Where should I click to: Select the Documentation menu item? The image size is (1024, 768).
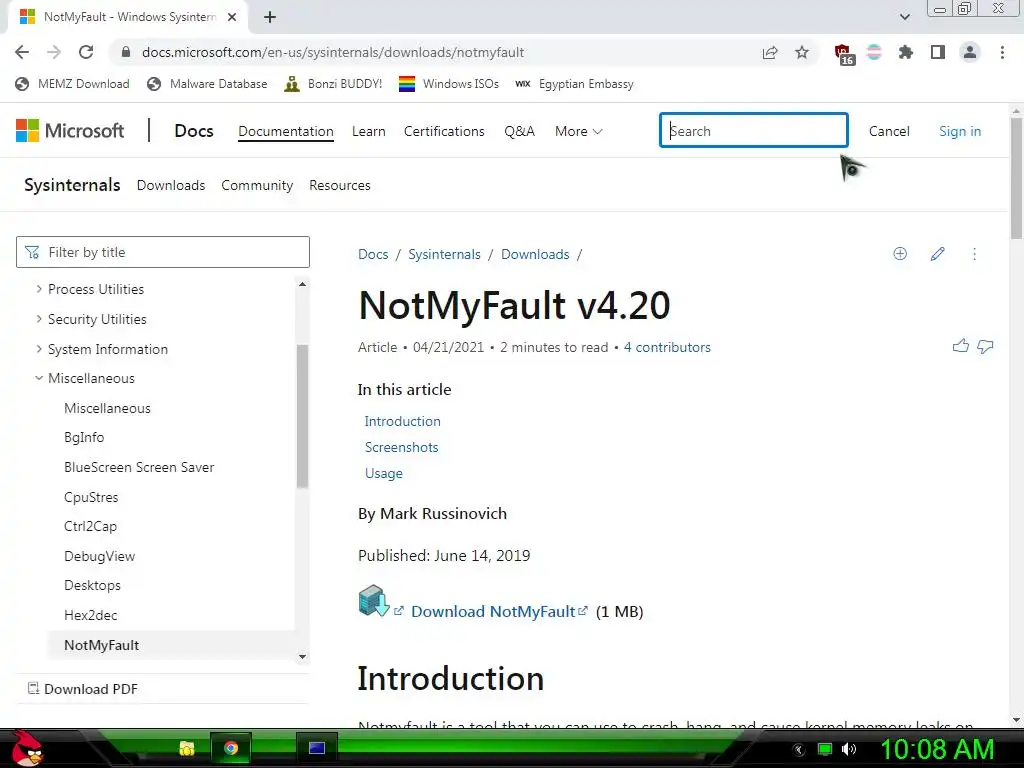[285, 131]
